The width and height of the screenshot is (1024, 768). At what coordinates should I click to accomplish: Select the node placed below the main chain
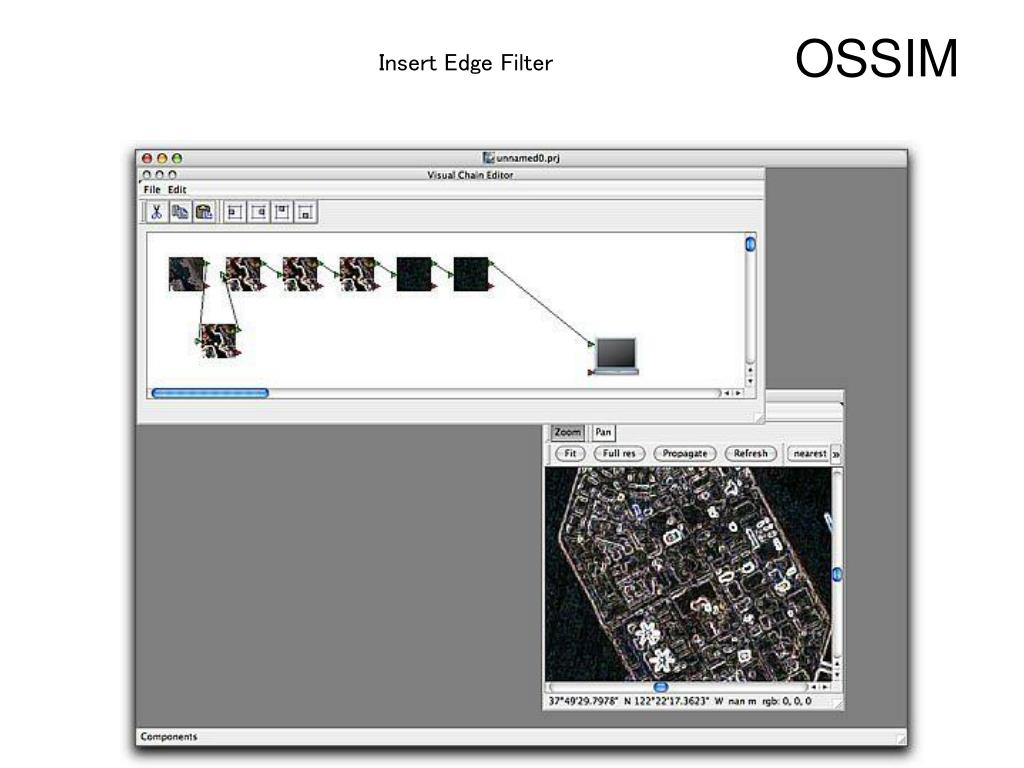tap(218, 340)
